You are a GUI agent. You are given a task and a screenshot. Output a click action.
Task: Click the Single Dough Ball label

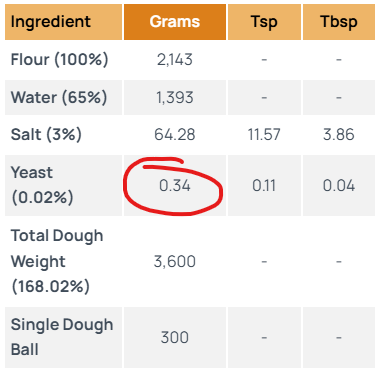pos(62,337)
